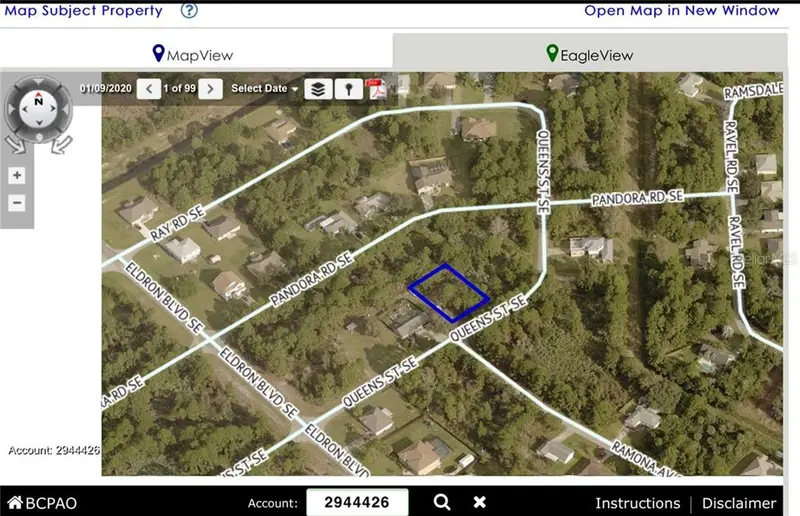Switch to the MapView tab

point(193,54)
